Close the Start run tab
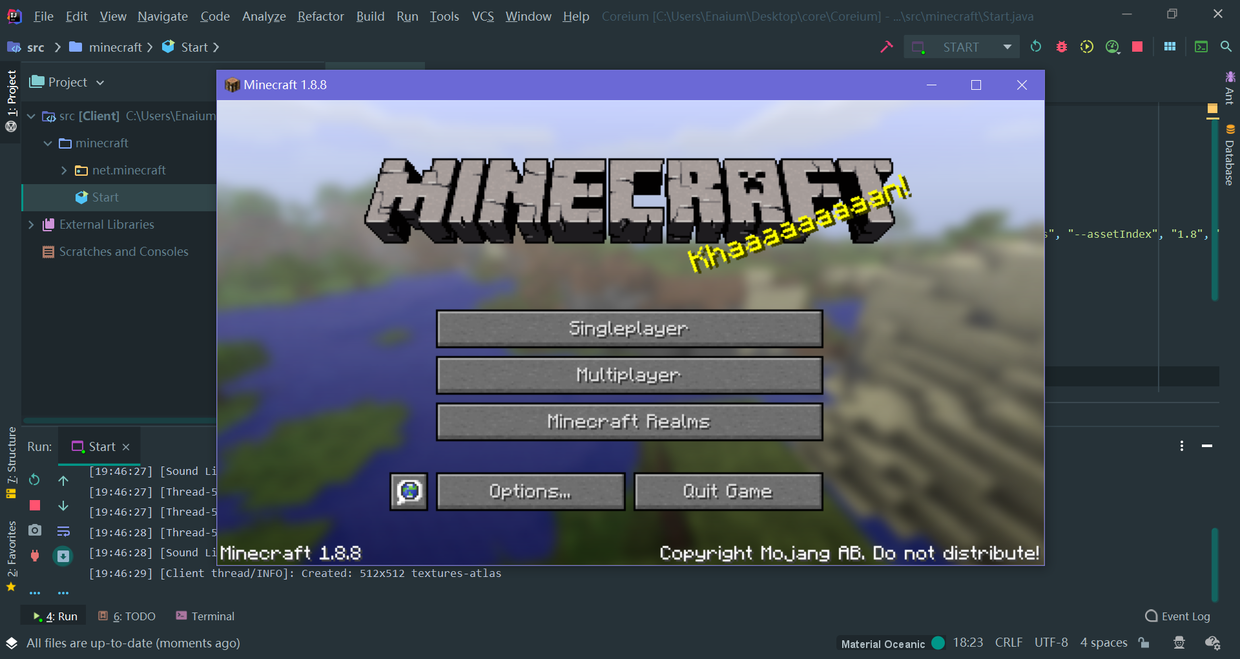The height and width of the screenshot is (659, 1240). click(x=126, y=447)
